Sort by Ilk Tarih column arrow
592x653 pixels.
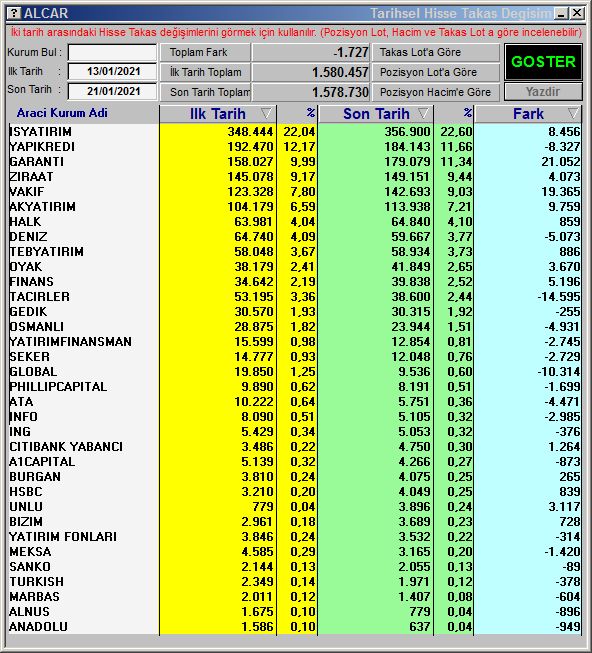[x=266, y=113]
